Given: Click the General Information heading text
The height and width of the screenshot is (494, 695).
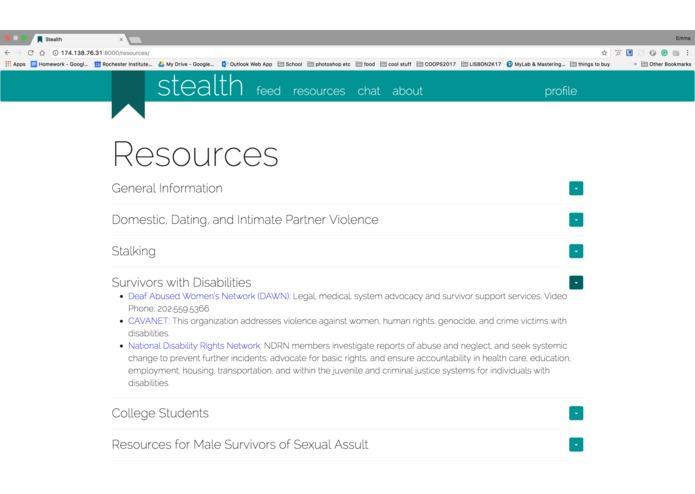Looking at the screenshot, I should [x=167, y=188].
